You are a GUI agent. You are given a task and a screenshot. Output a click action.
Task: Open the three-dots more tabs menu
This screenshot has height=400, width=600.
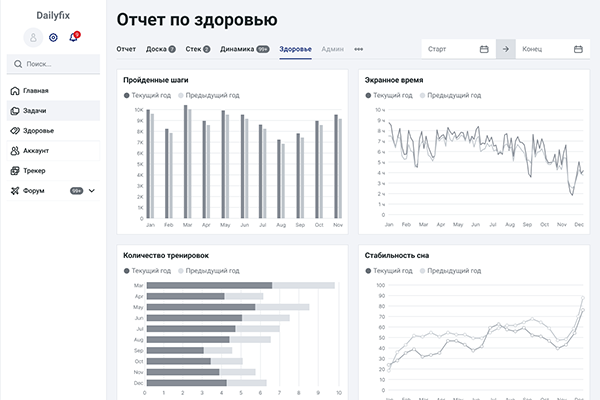pyautogui.click(x=359, y=49)
